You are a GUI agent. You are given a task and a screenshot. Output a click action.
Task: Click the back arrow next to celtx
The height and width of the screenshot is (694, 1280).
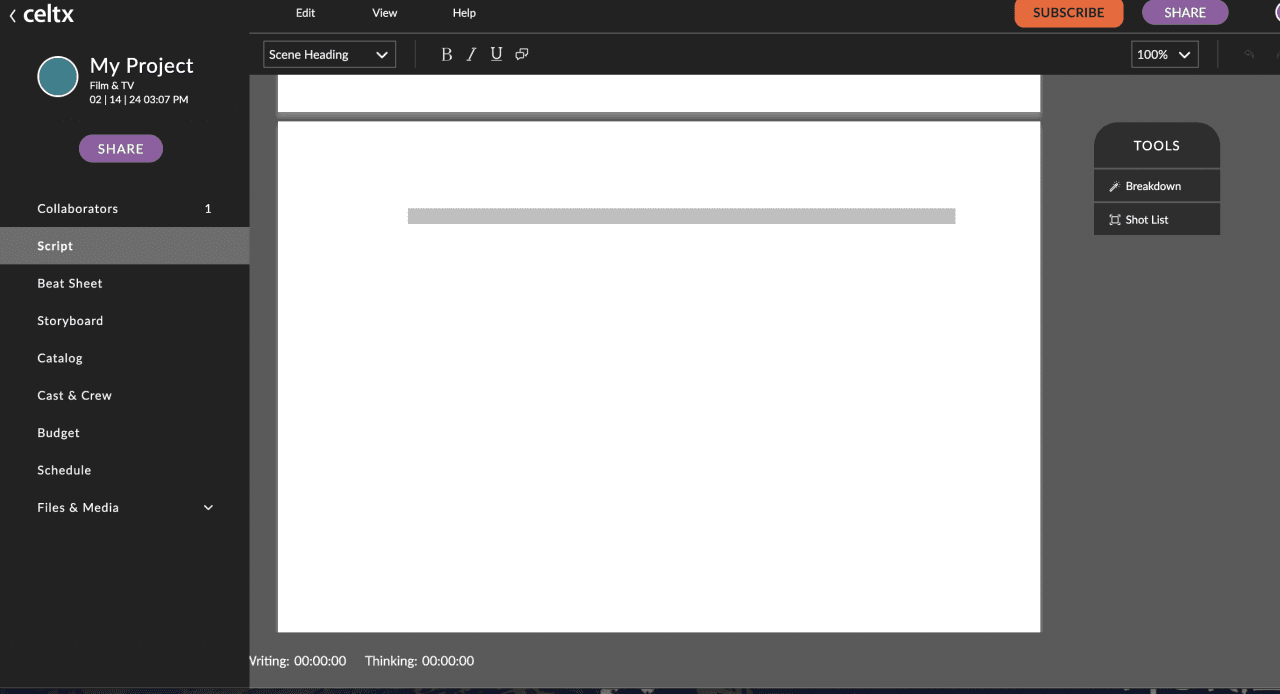point(11,14)
